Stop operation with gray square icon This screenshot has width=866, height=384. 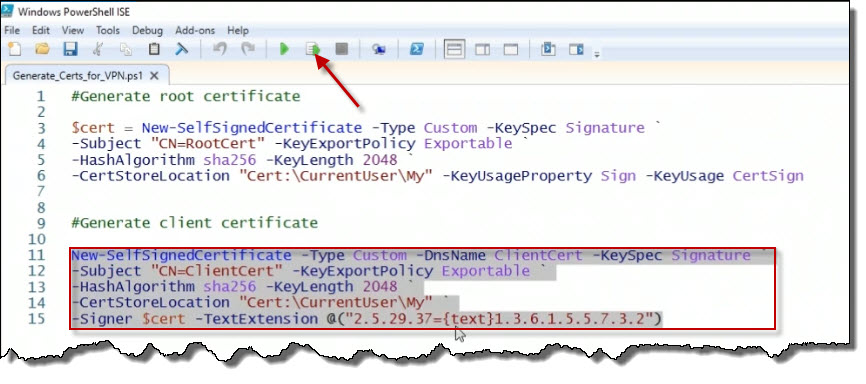(342, 49)
